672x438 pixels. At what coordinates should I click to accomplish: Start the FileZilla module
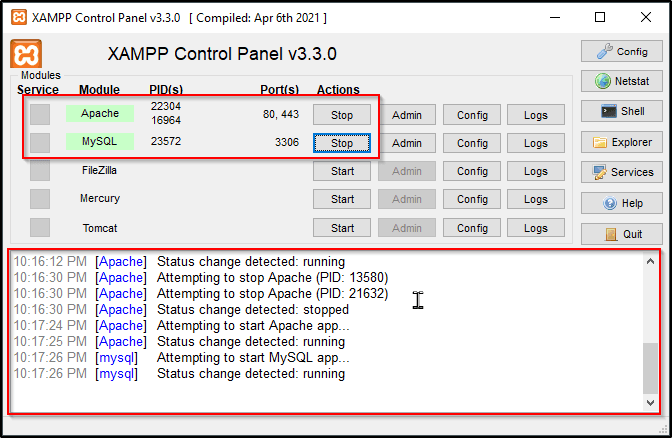tap(342, 171)
